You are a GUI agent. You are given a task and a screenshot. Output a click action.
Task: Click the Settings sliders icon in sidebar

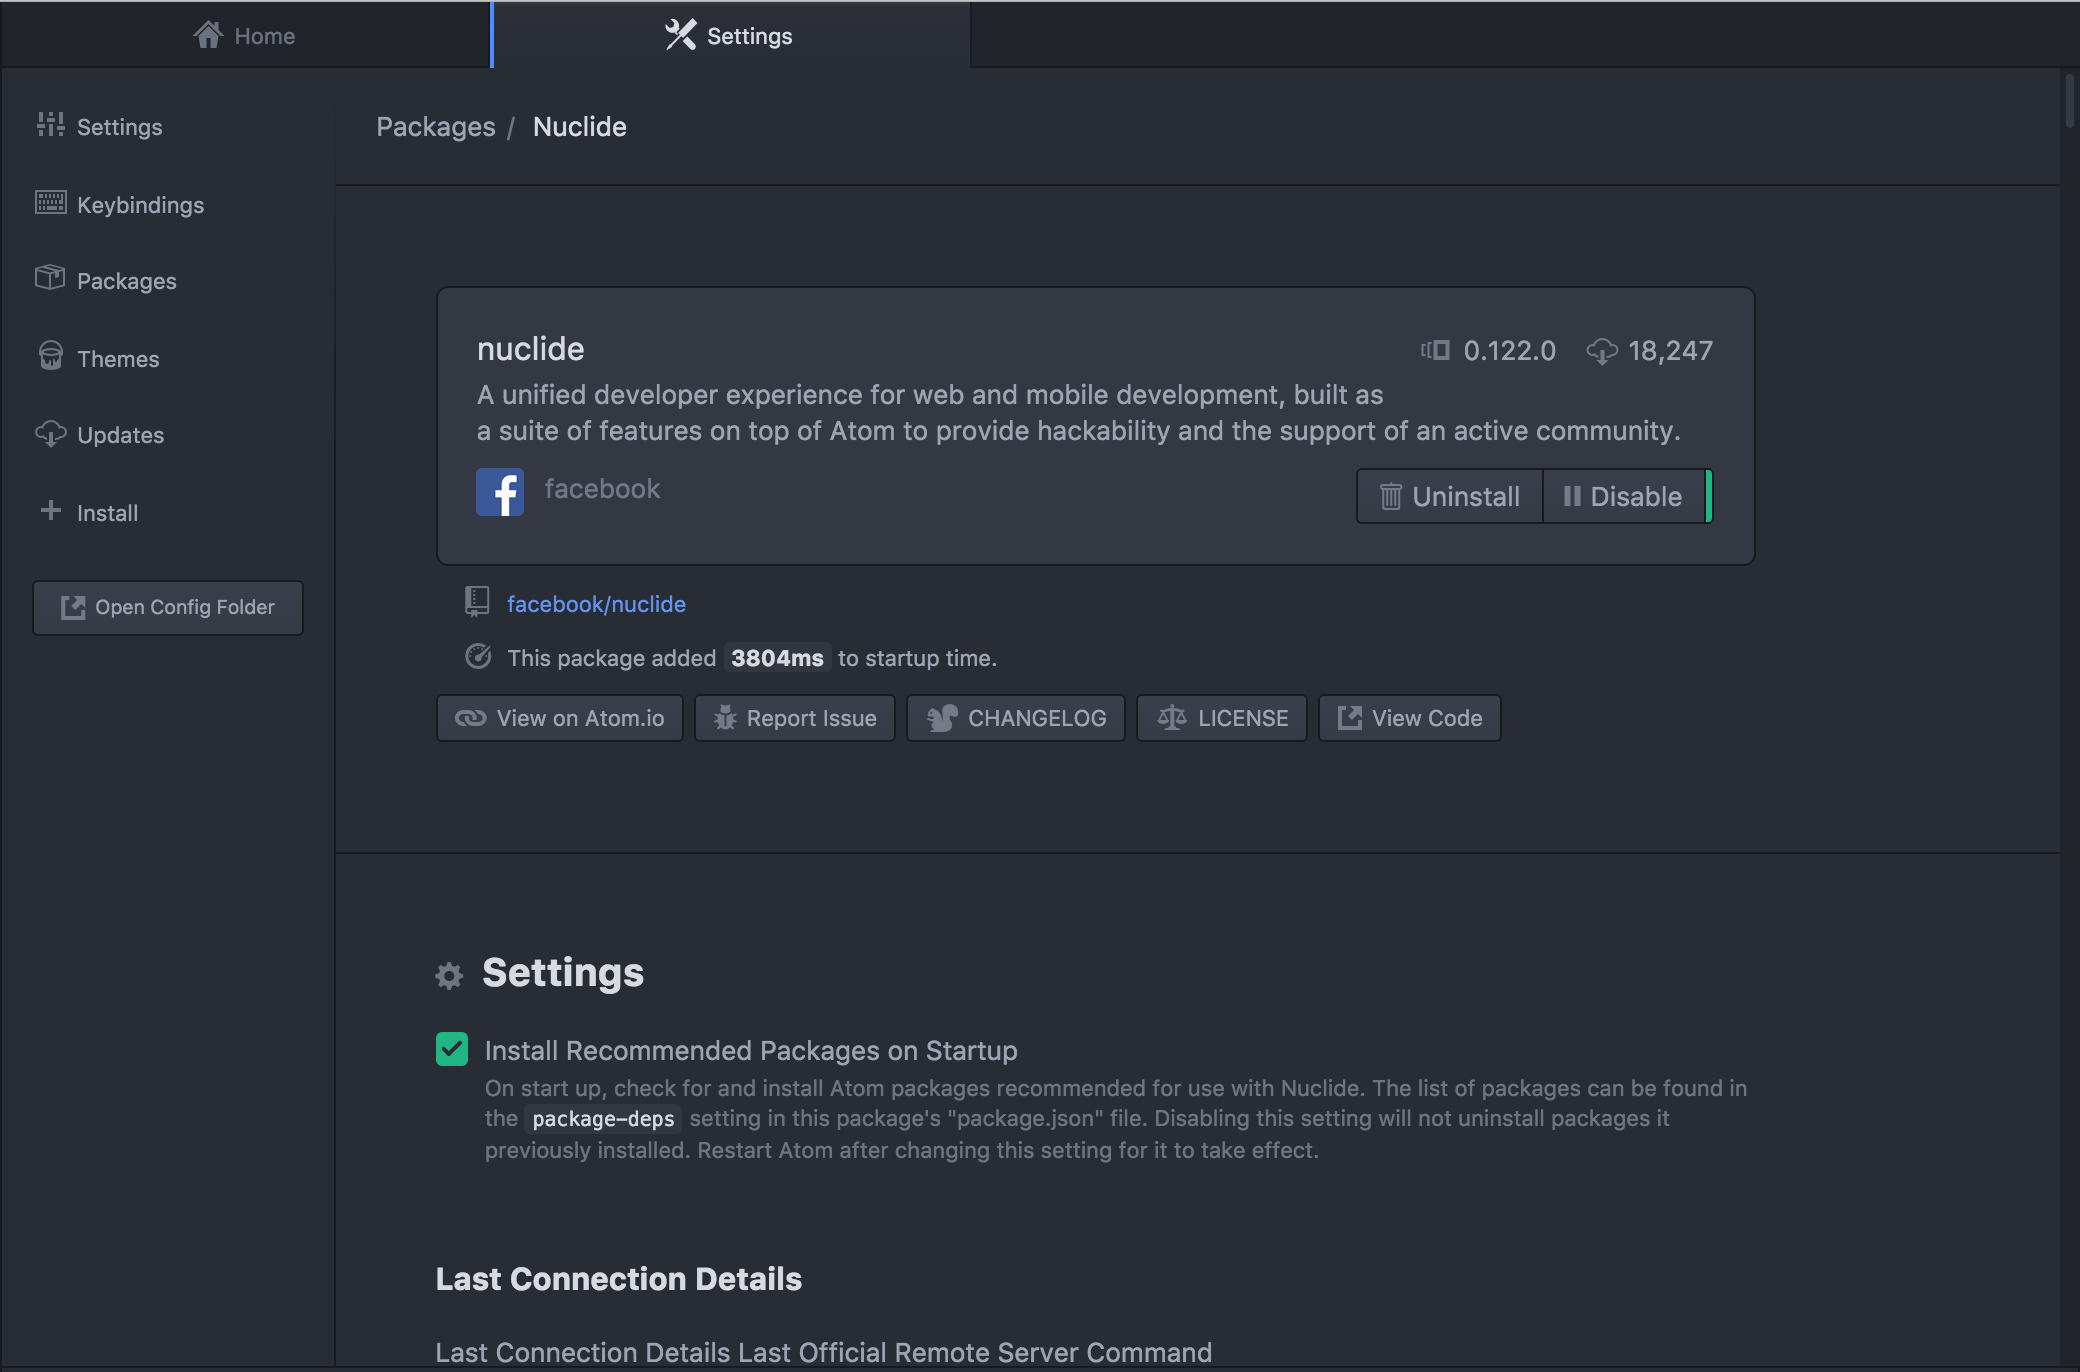point(50,125)
